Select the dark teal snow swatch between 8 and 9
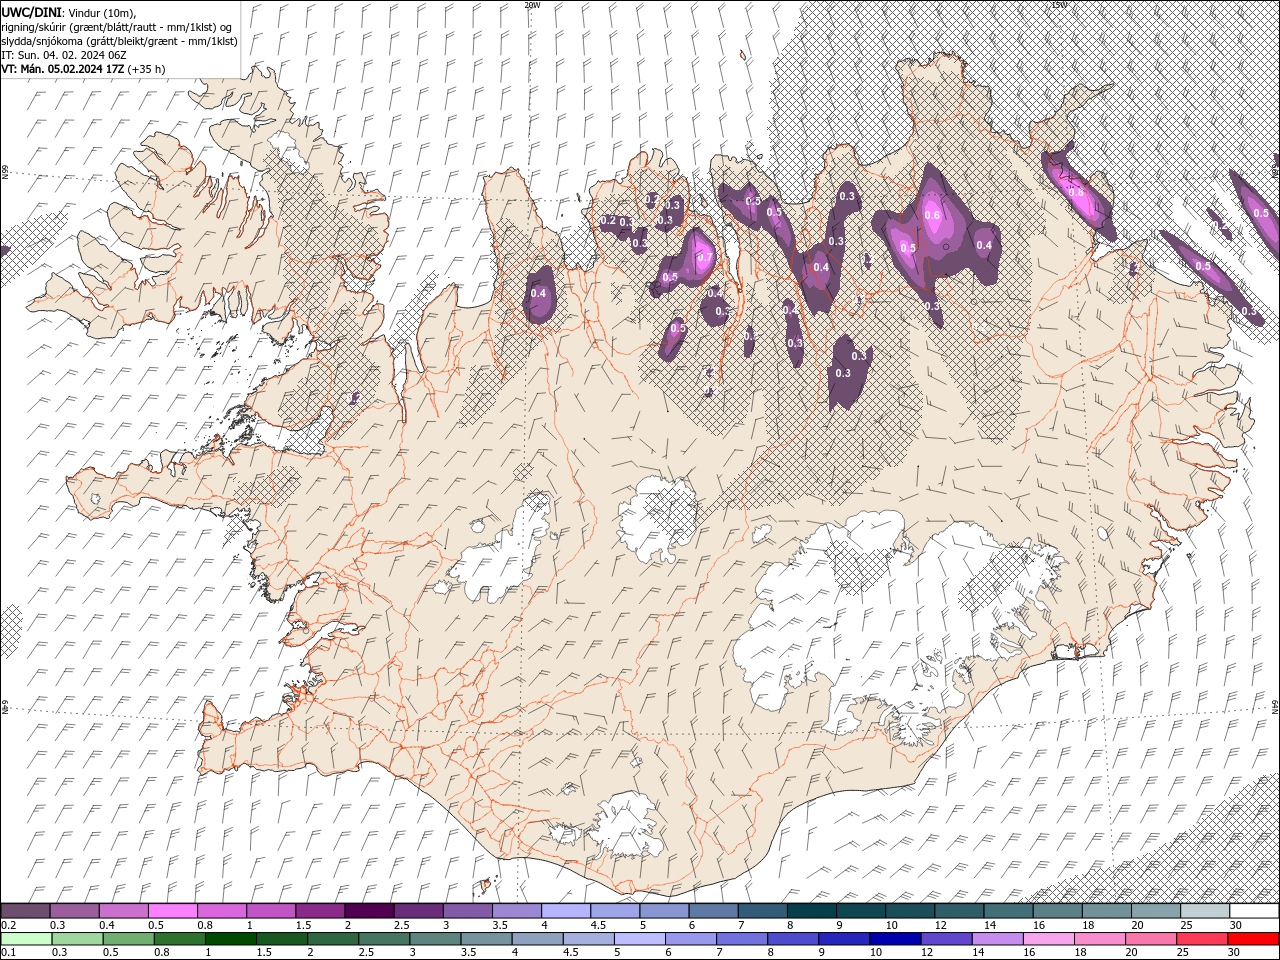The image size is (1280, 960). [x=811, y=911]
